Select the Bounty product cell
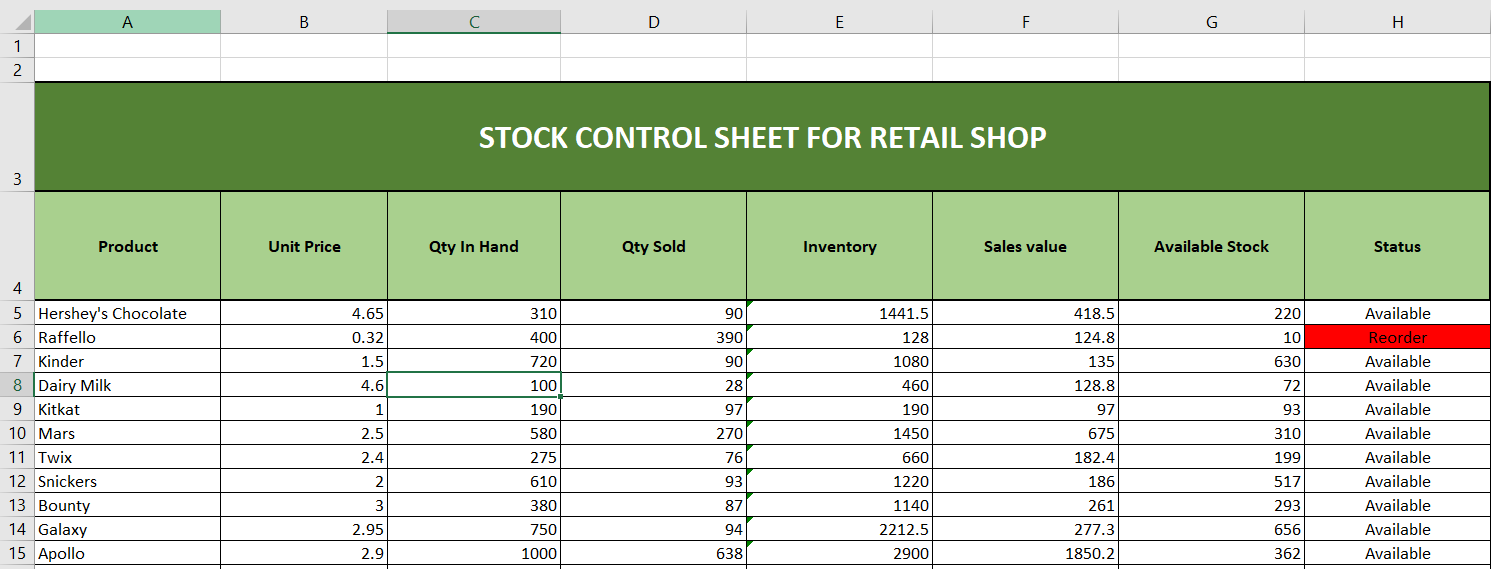1491x569 pixels. tap(127, 505)
